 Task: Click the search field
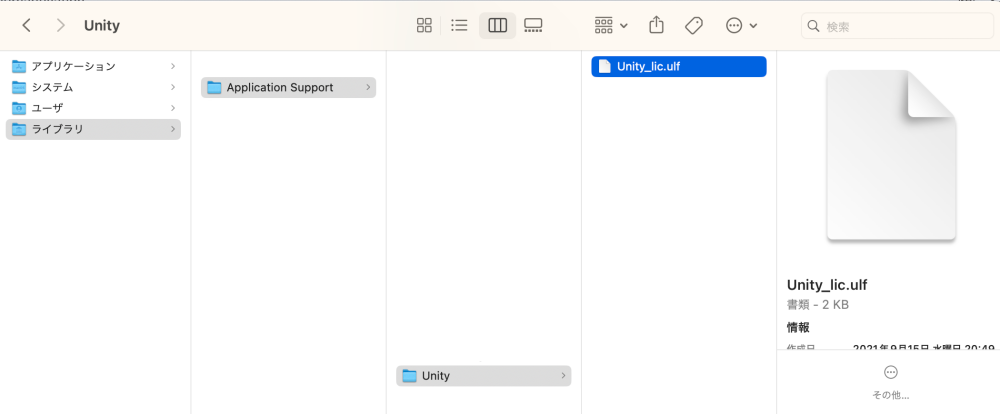click(x=897, y=26)
